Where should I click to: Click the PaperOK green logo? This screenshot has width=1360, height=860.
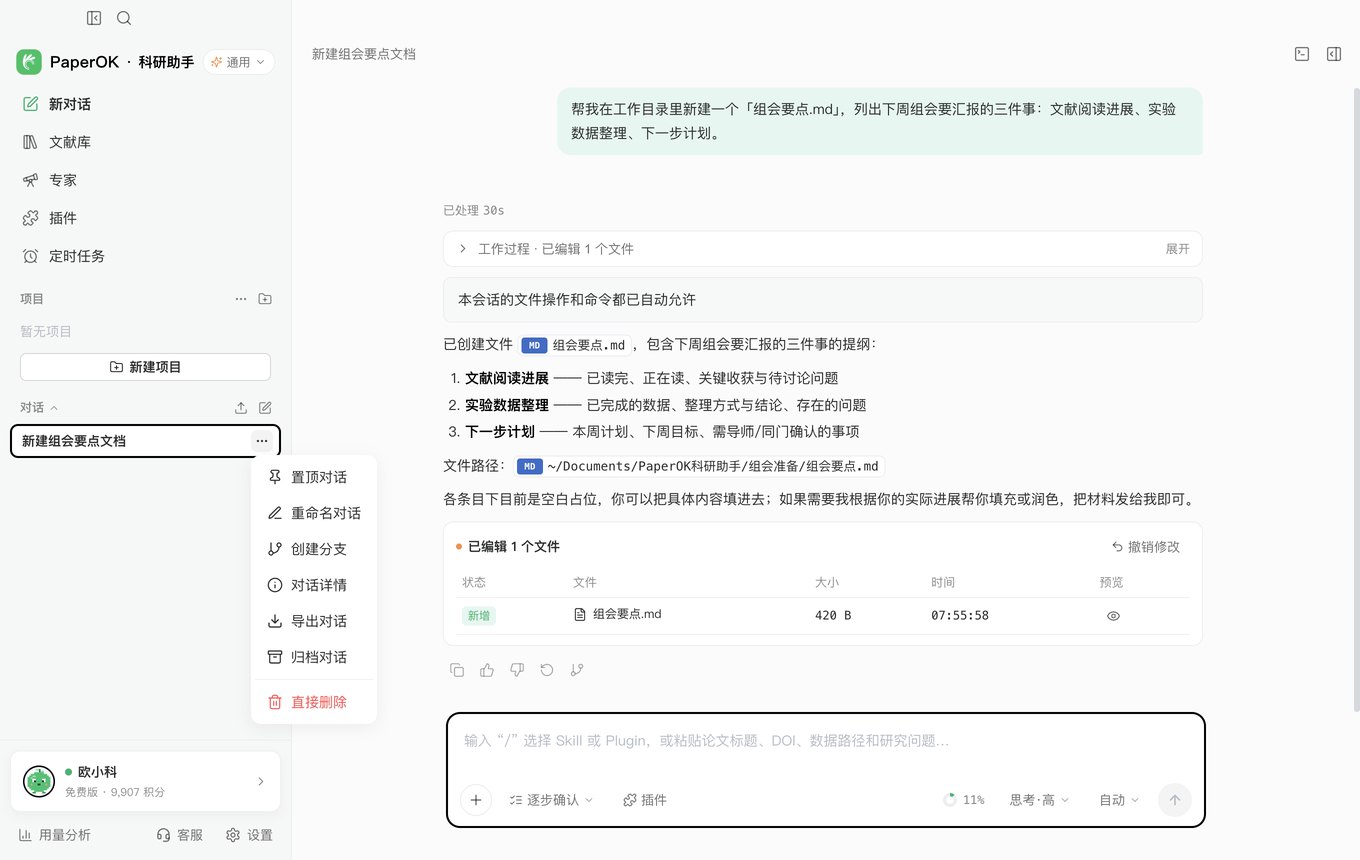(29, 62)
